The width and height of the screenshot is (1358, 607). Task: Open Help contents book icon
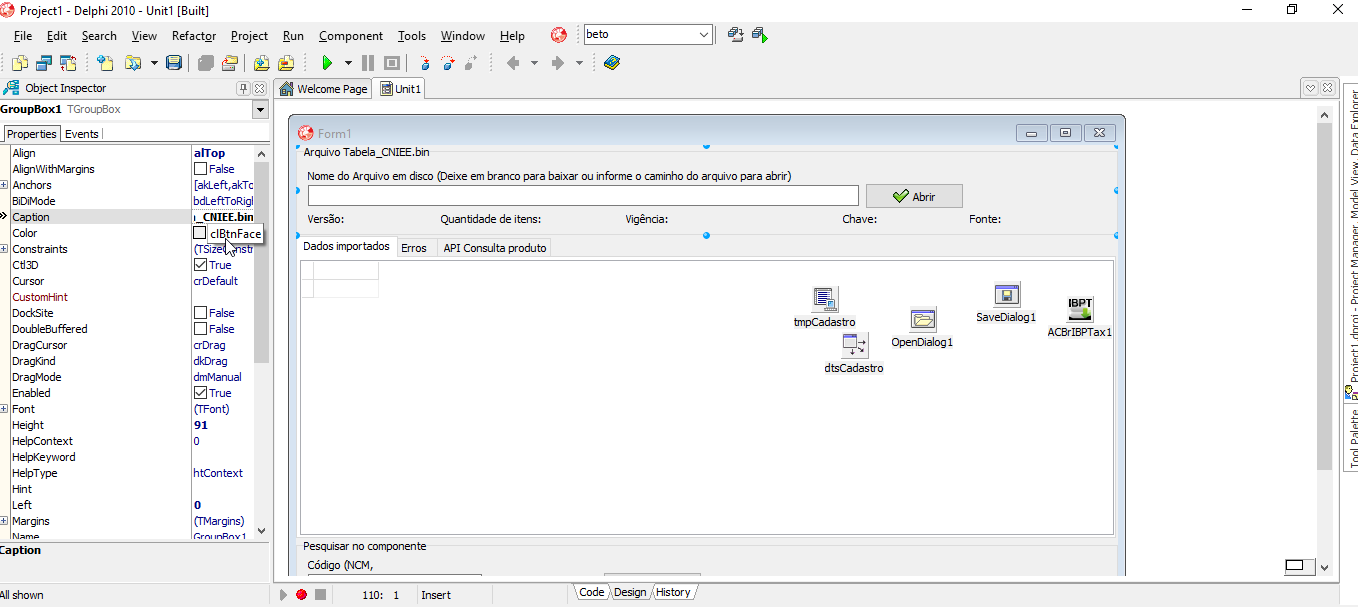612,63
